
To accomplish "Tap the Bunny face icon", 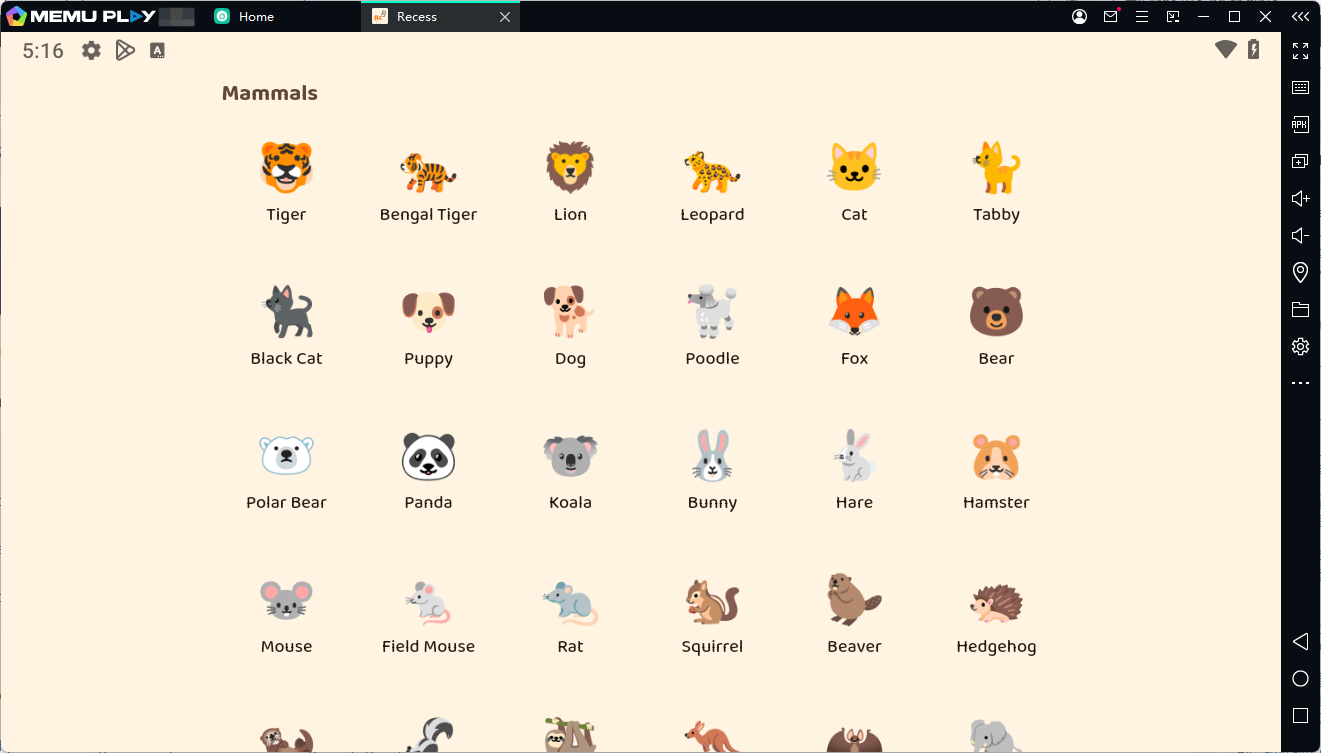I will (712, 455).
